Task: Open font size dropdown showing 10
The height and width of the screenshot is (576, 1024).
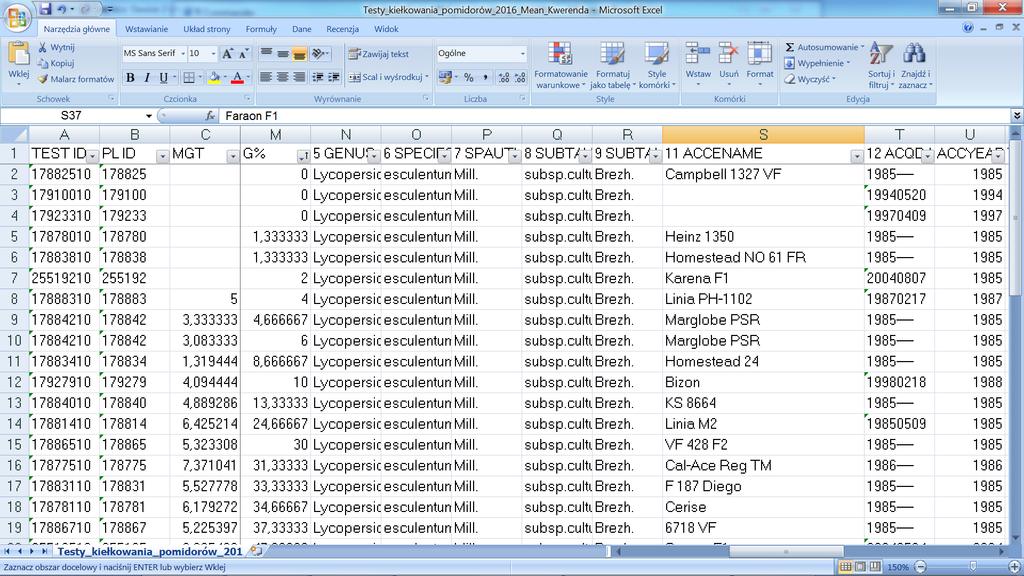Action: pos(214,54)
